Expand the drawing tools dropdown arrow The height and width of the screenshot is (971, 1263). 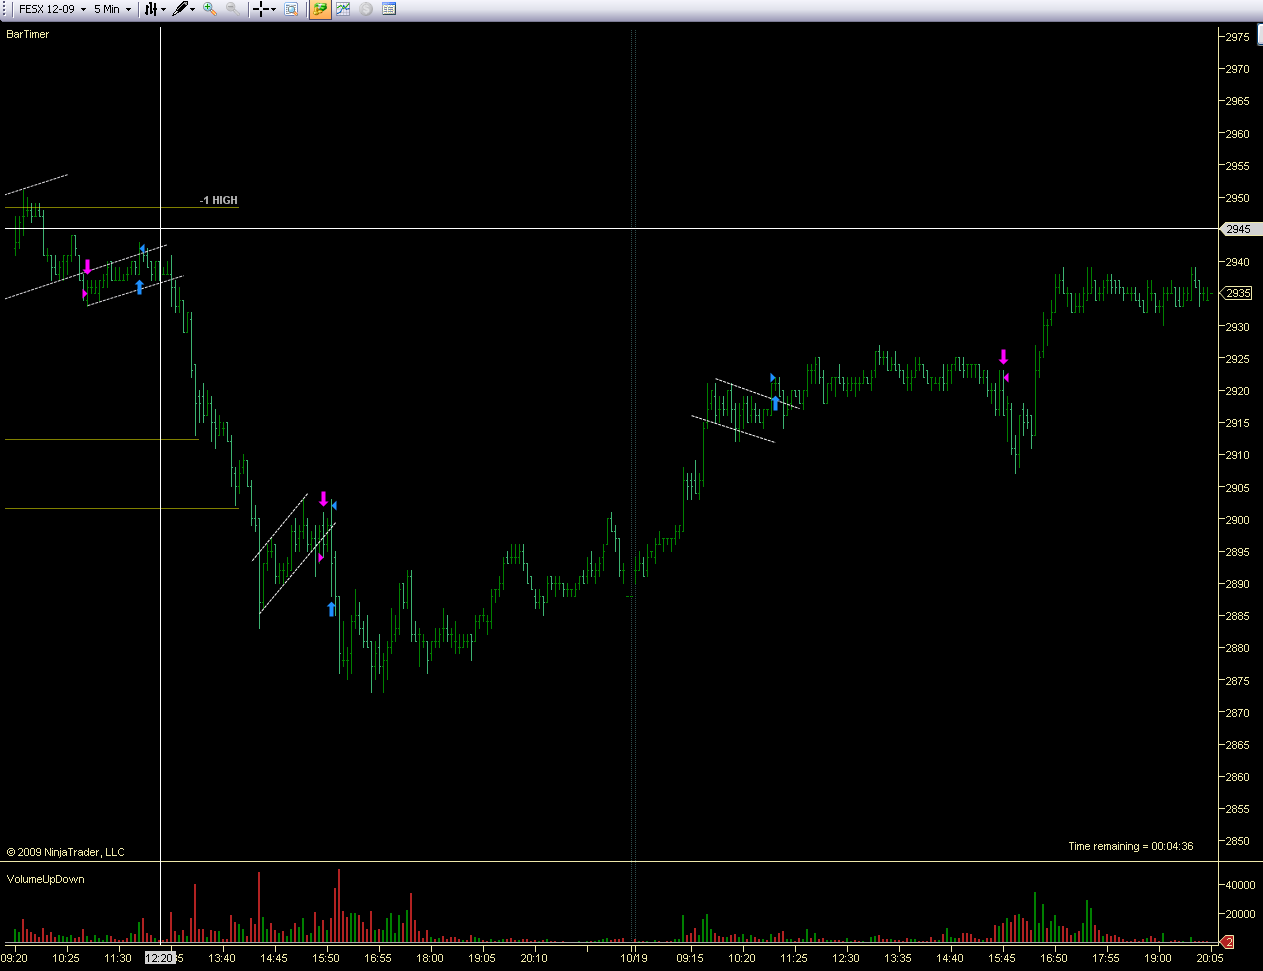(192, 9)
